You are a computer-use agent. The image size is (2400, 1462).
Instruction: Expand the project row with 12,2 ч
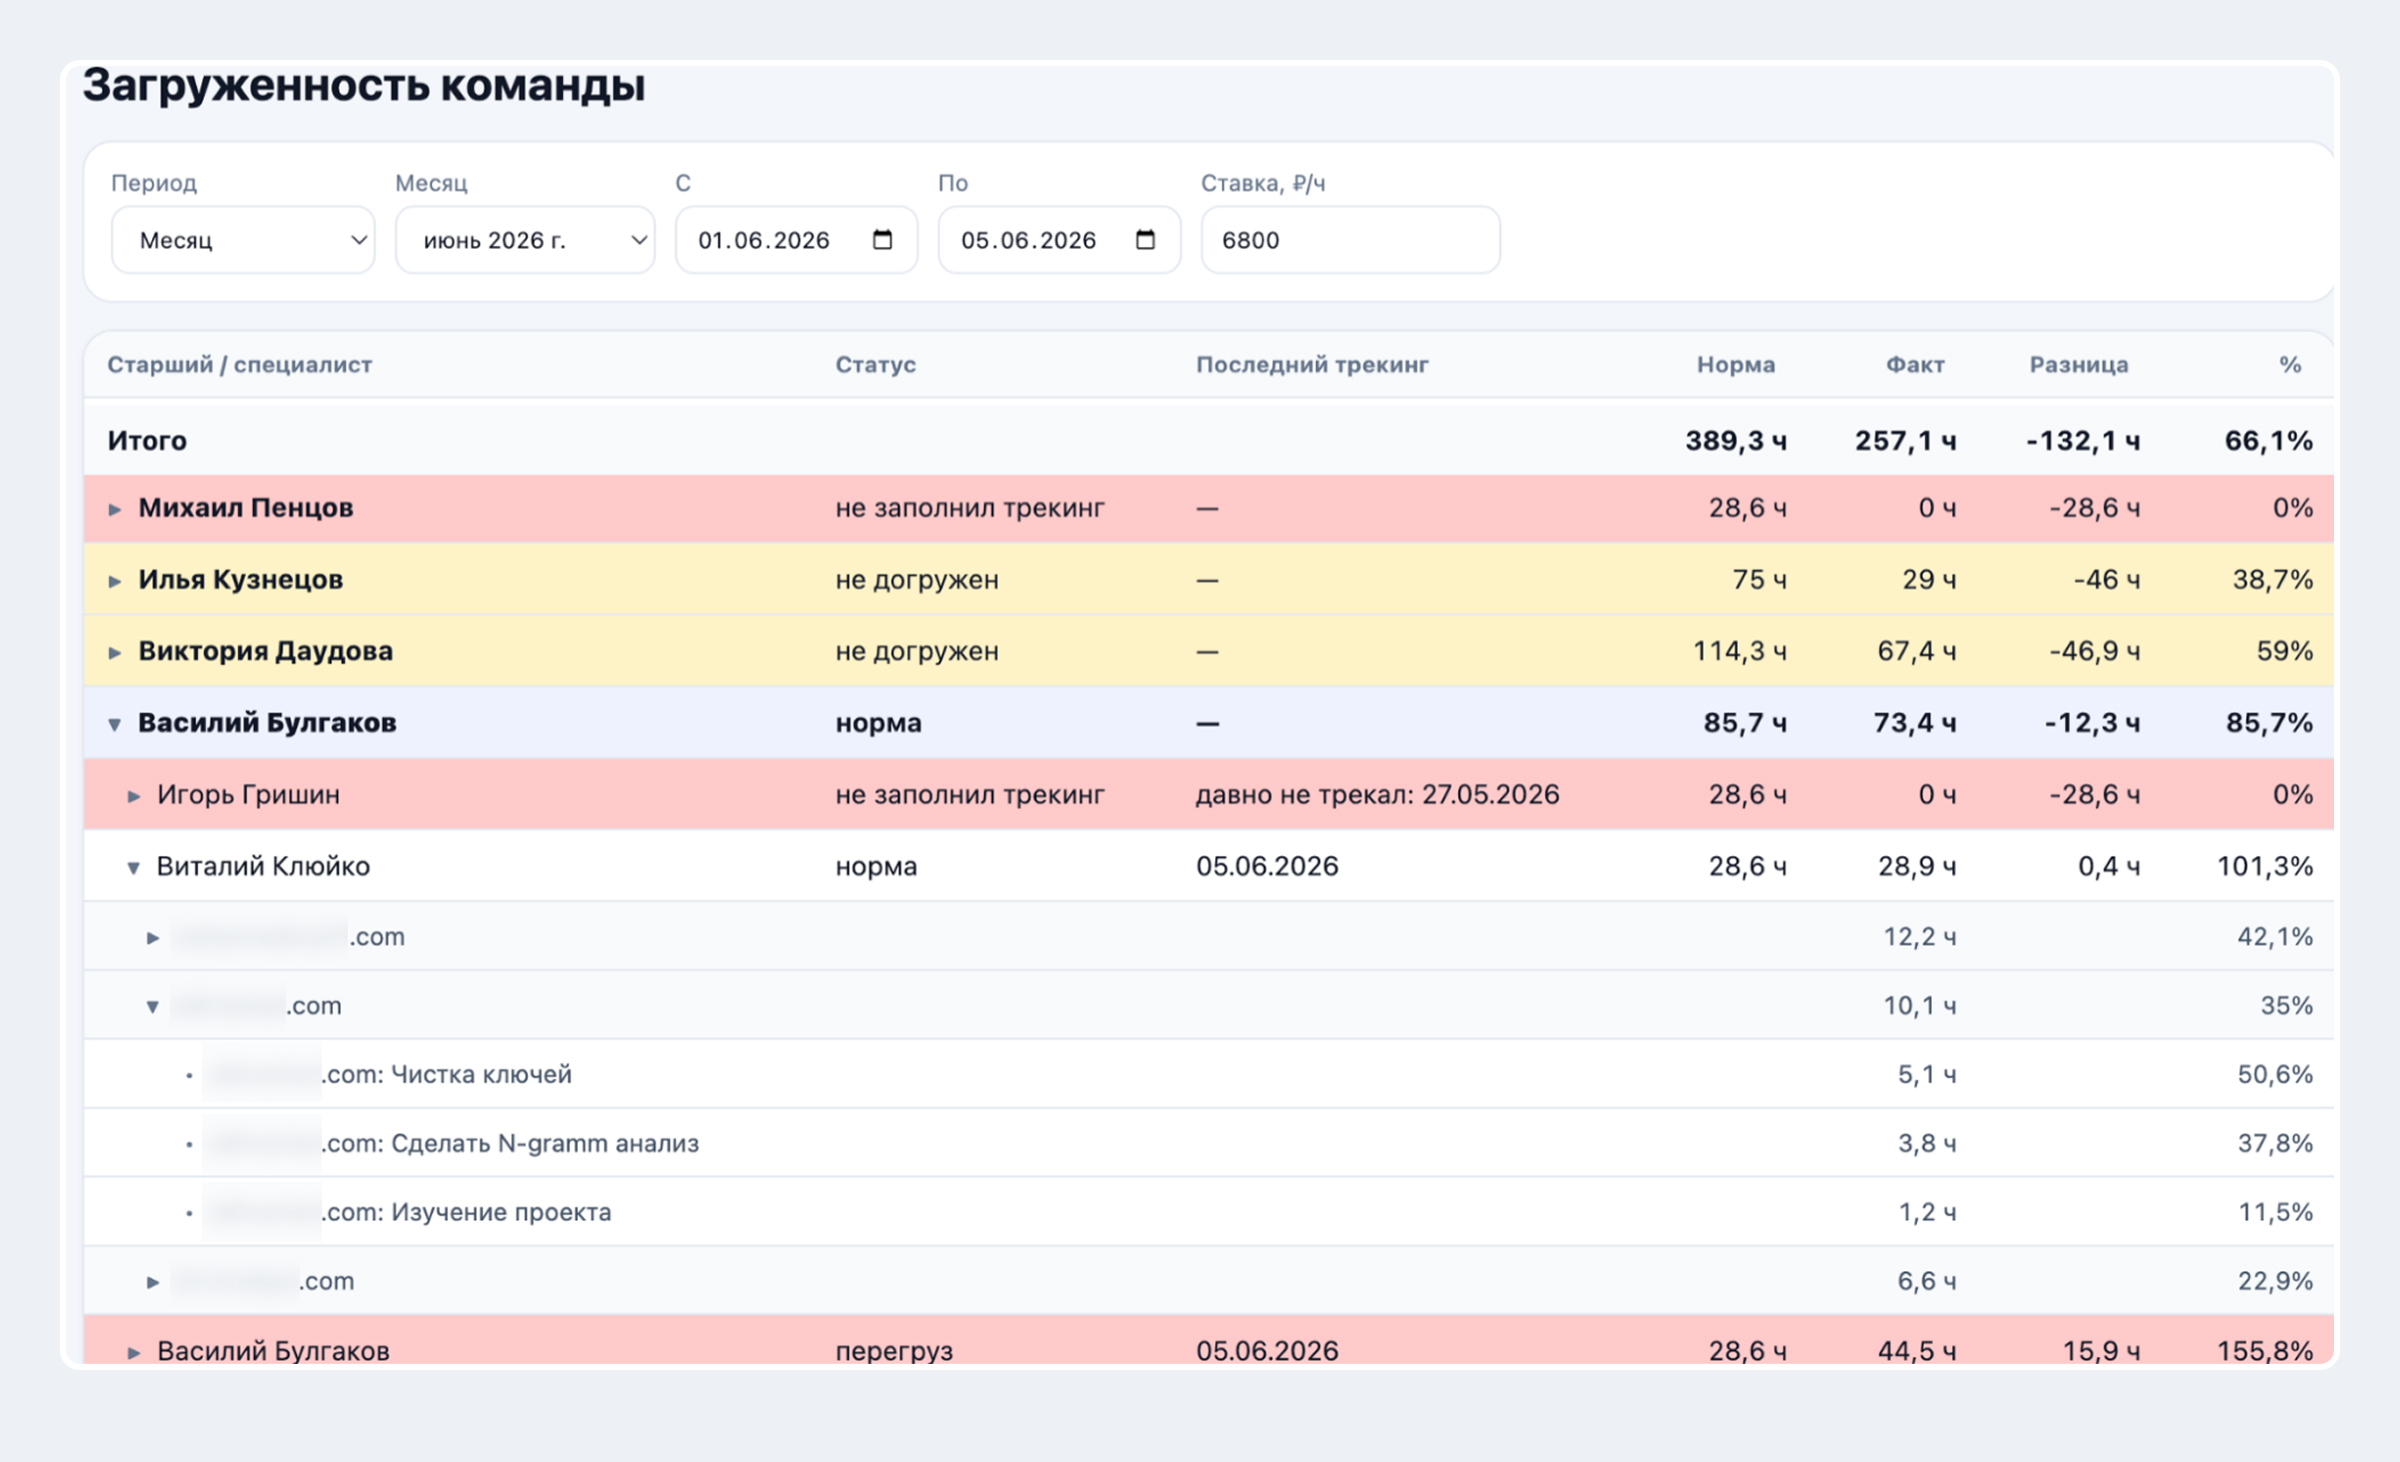tap(153, 938)
